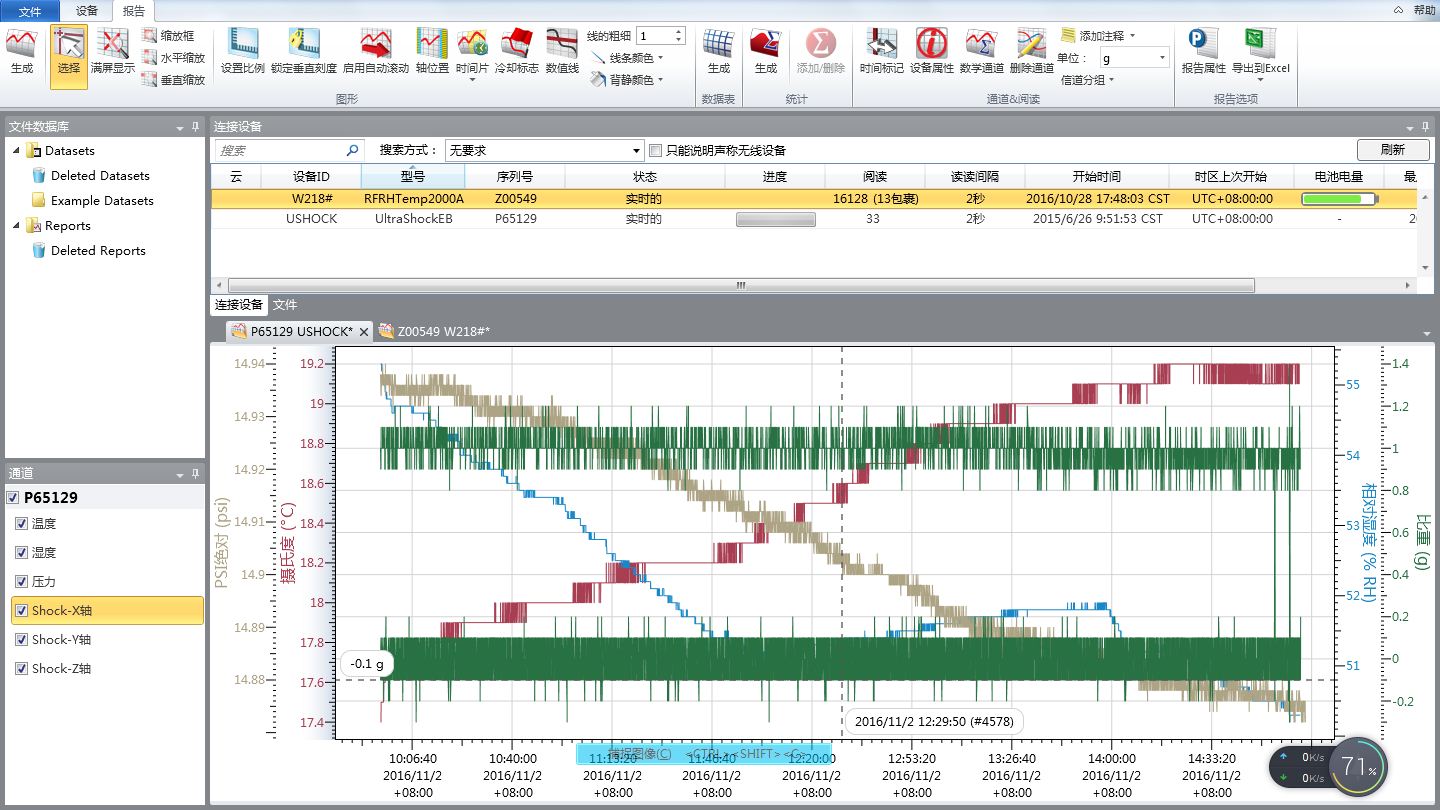Open 设备属性 device properties icon
1440x810 pixels.
coord(932,45)
